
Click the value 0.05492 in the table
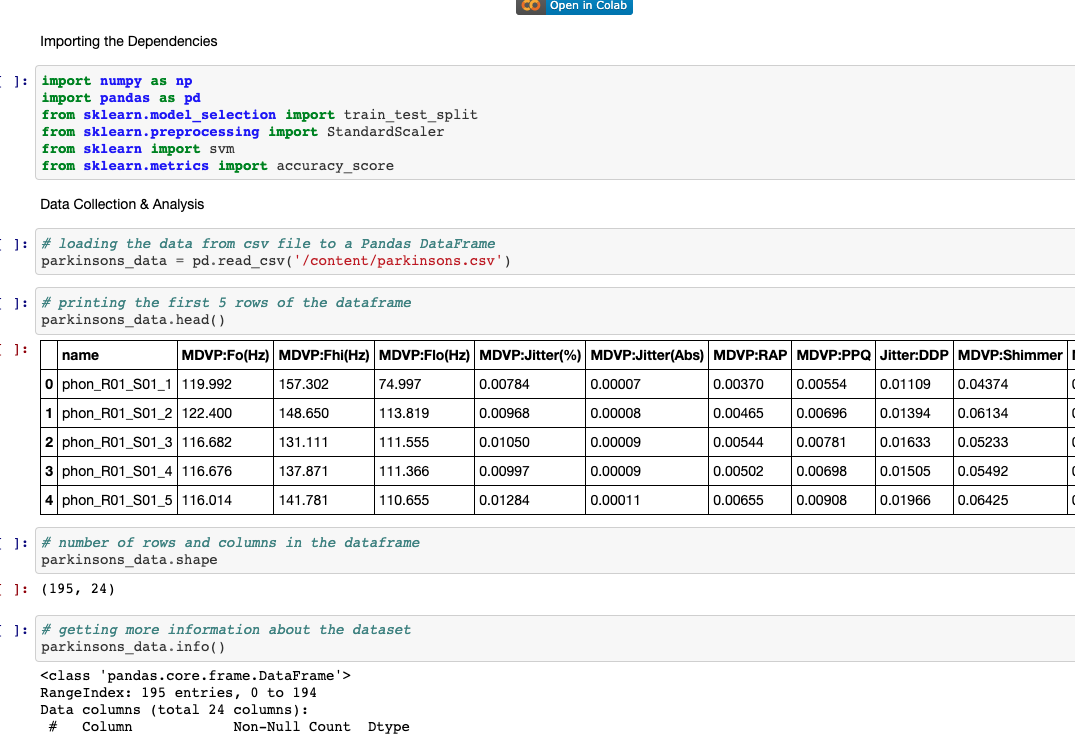pos(983,471)
